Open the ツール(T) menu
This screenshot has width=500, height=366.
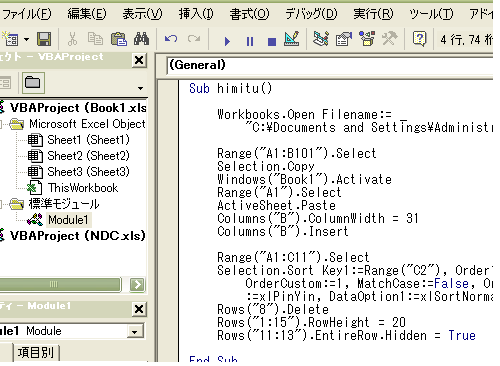431,14
